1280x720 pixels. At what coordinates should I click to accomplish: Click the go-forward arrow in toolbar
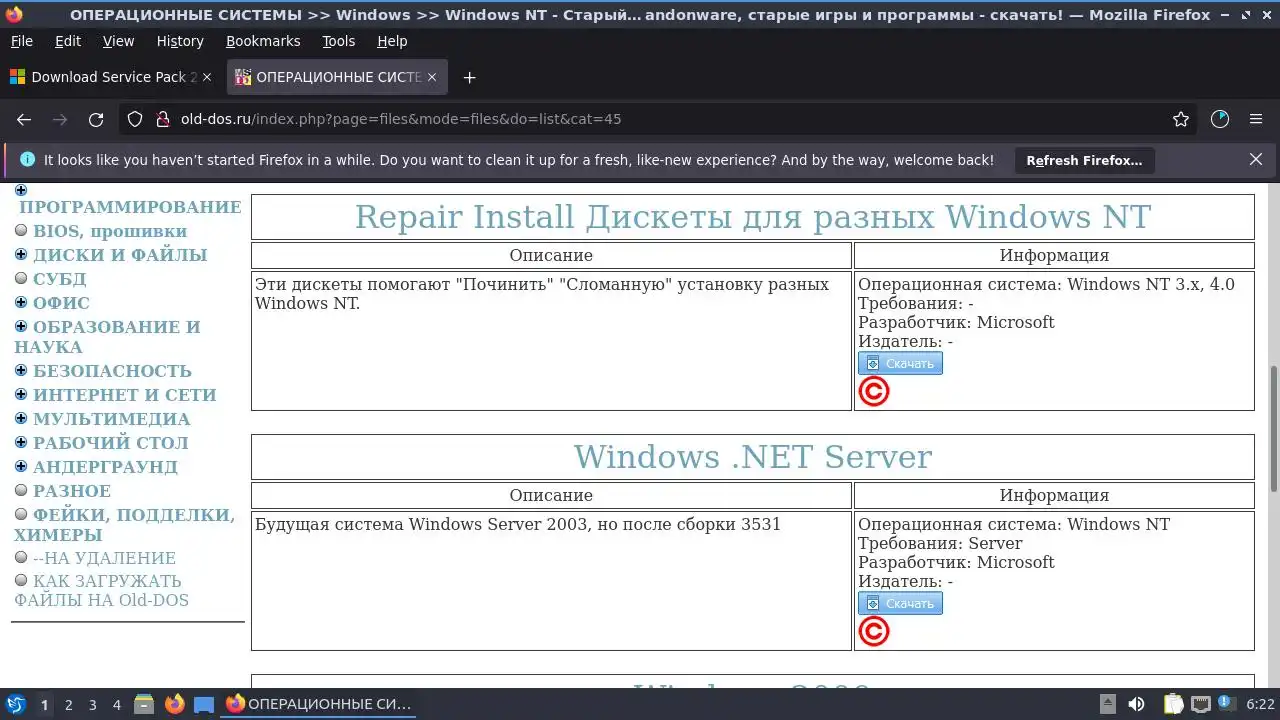pyautogui.click(x=60, y=119)
